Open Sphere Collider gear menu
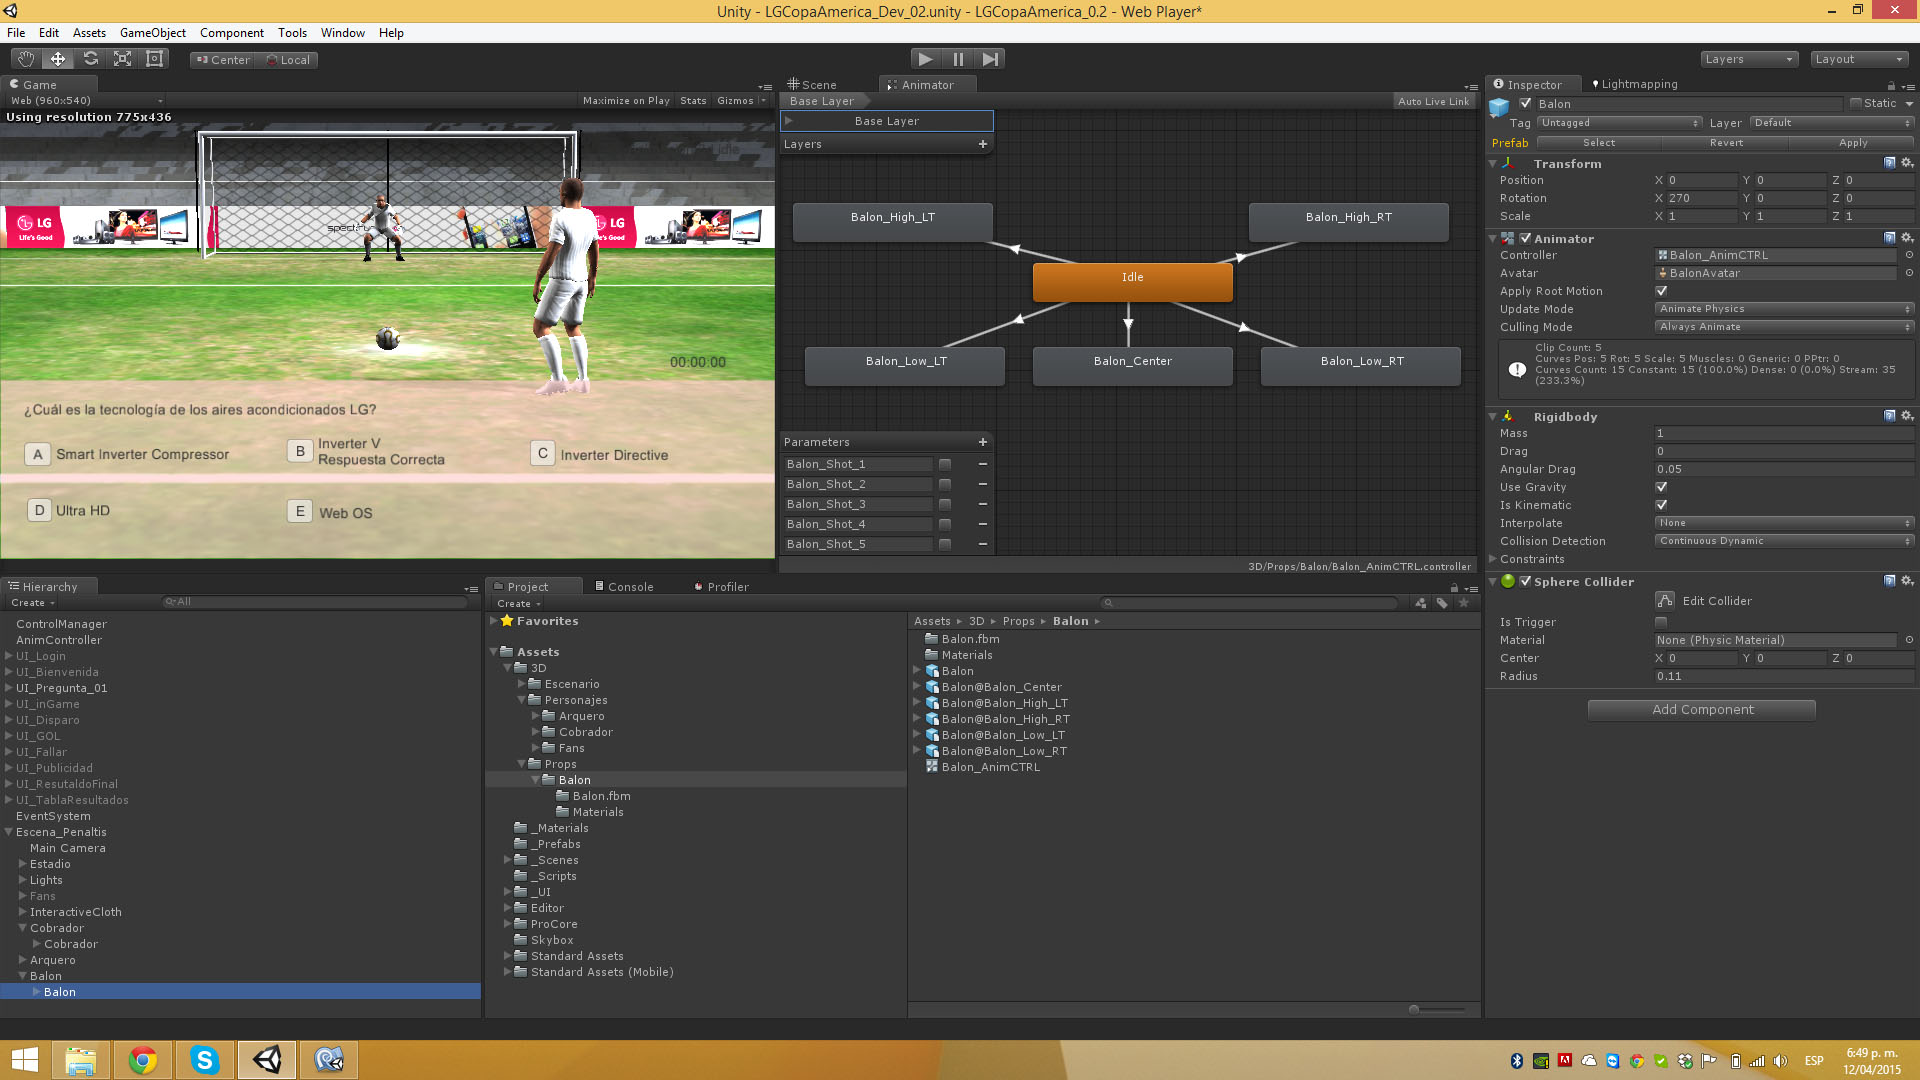This screenshot has width=1920, height=1080. click(x=1907, y=581)
